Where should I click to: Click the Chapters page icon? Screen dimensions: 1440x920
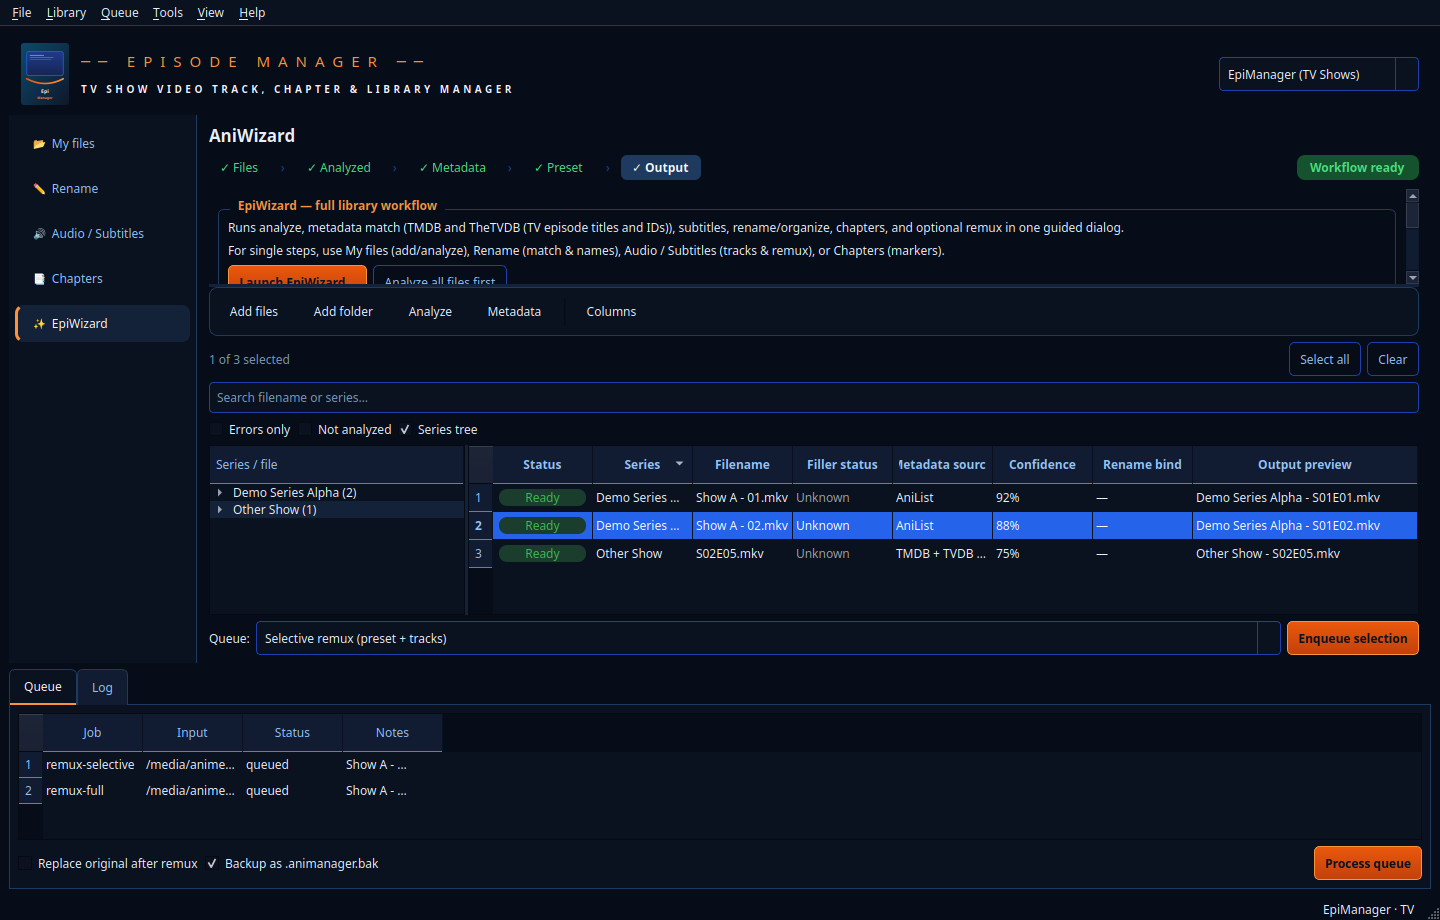click(39, 279)
